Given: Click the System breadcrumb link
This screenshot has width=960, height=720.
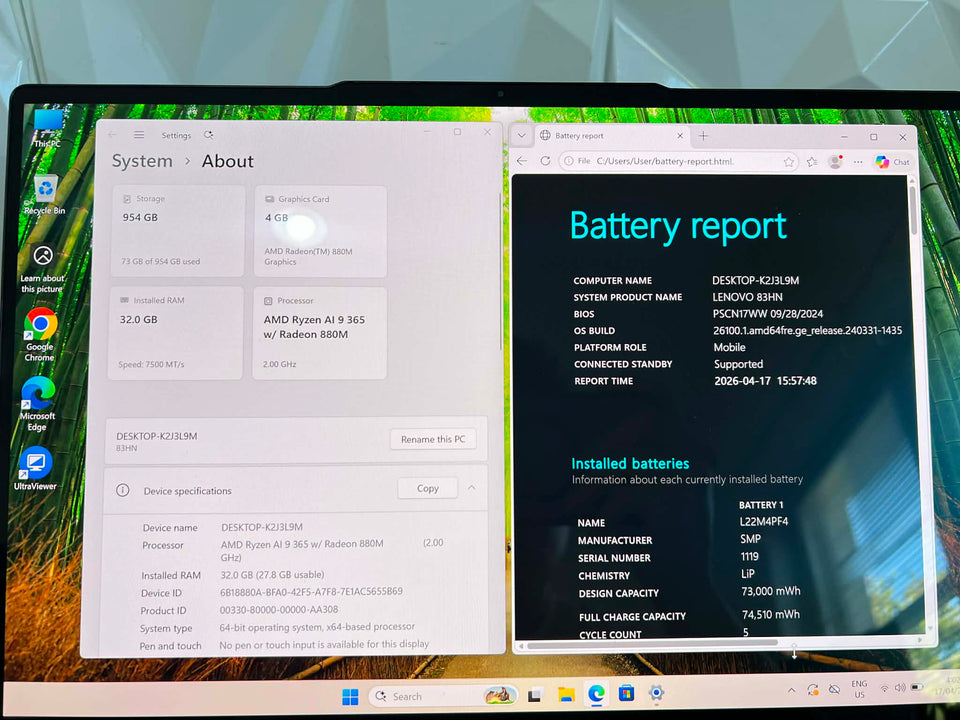Looking at the screenshot, I should pos(142,161).
